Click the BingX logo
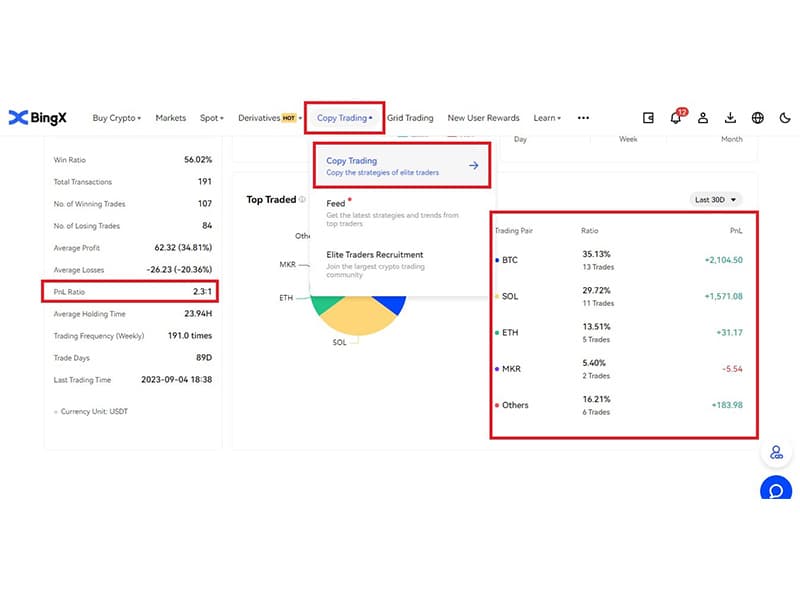Image resolution: width=800 pixels, height=600 pixels. coord(38,118)
